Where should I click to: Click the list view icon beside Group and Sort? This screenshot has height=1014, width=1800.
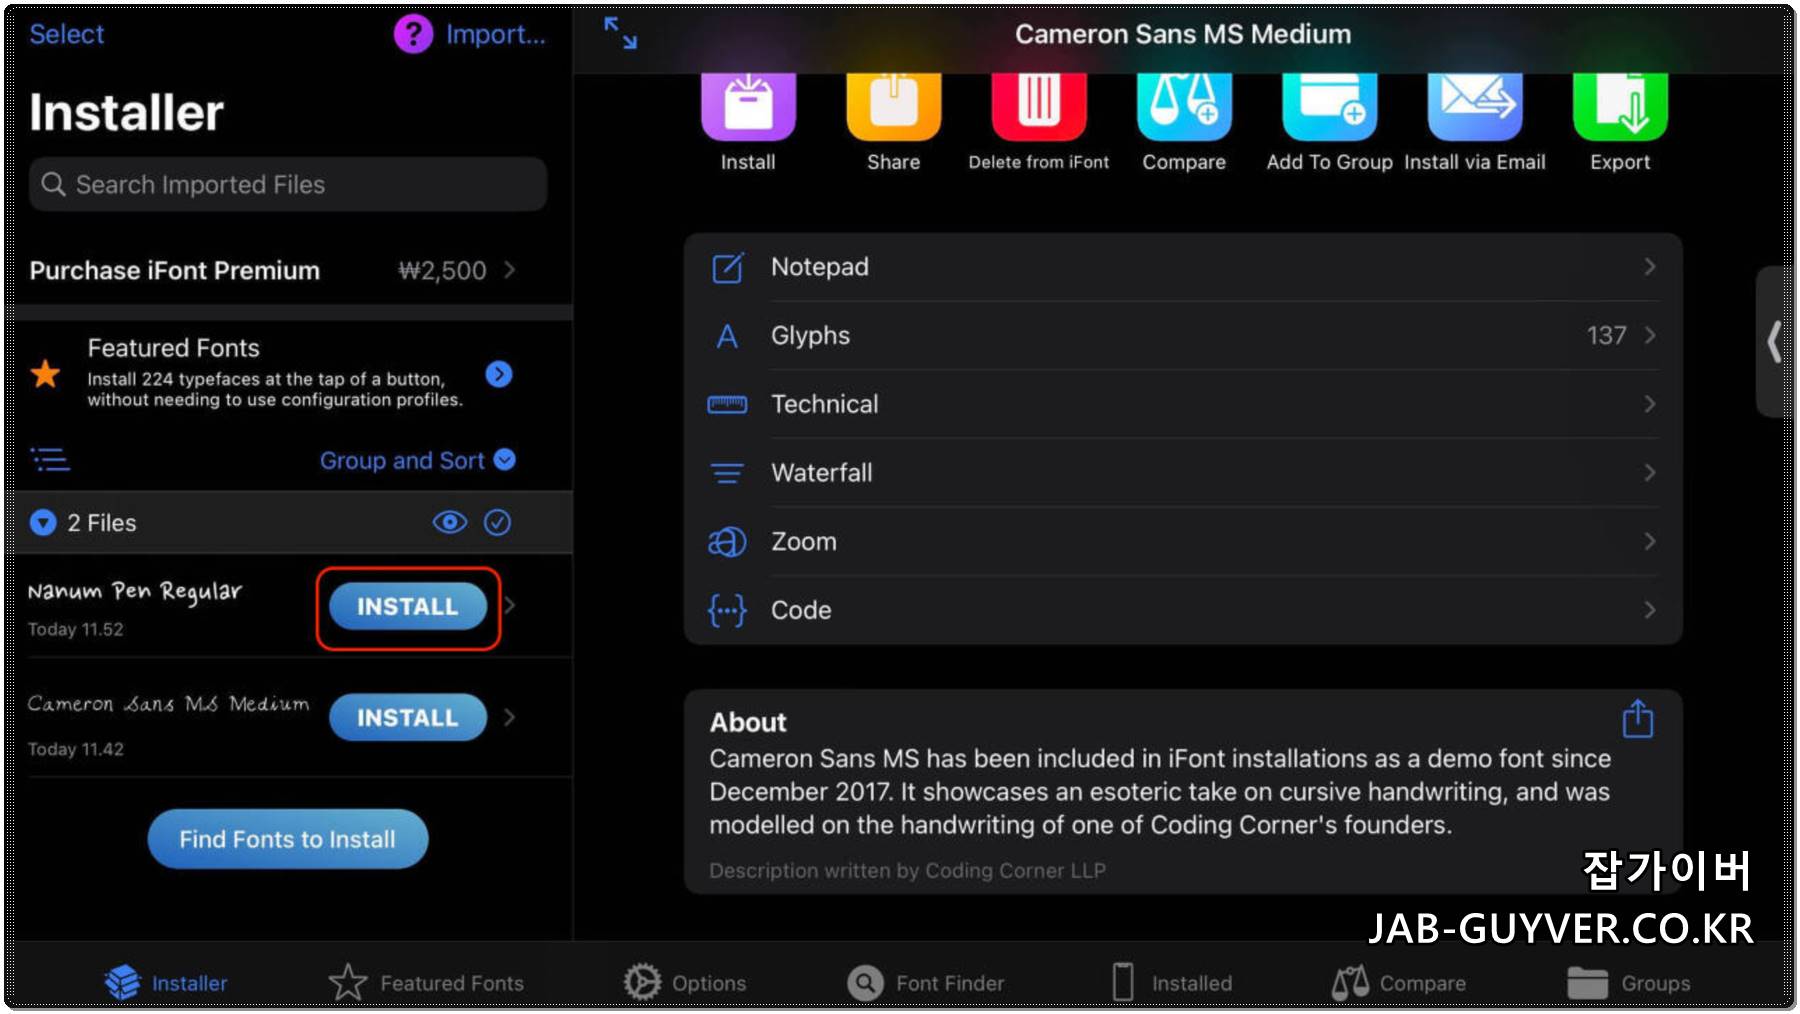(x=50, y=460)
